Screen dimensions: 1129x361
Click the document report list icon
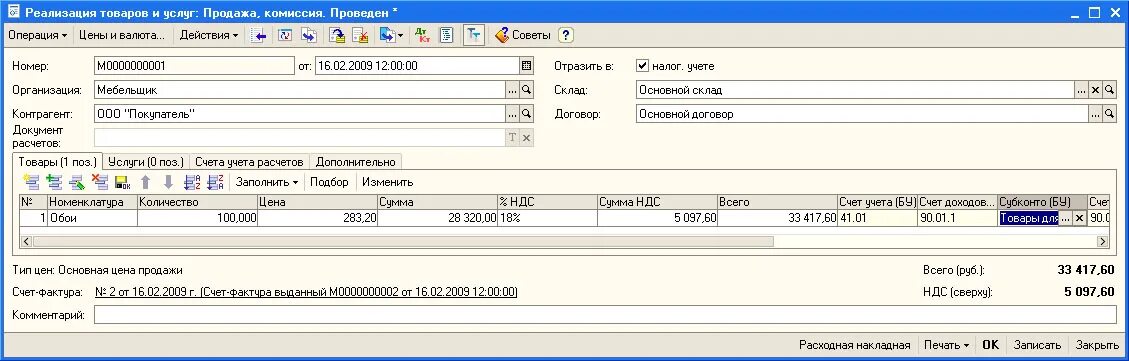(446, 35)
